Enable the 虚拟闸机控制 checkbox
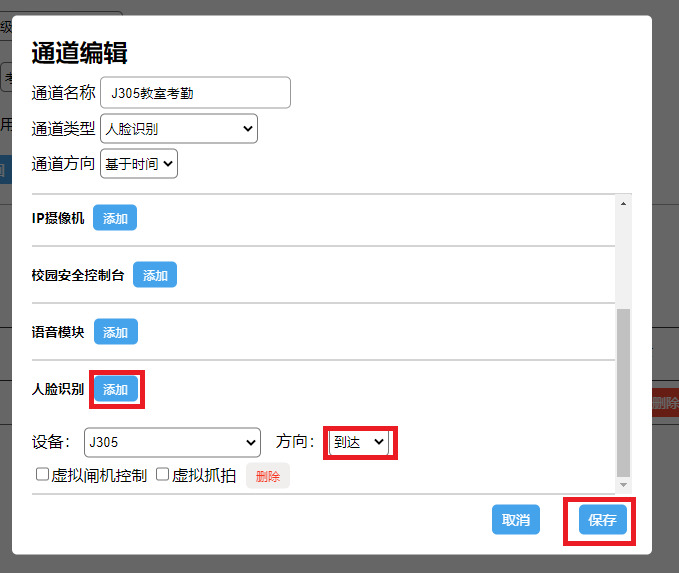The image size is (679, 573). 43,475
